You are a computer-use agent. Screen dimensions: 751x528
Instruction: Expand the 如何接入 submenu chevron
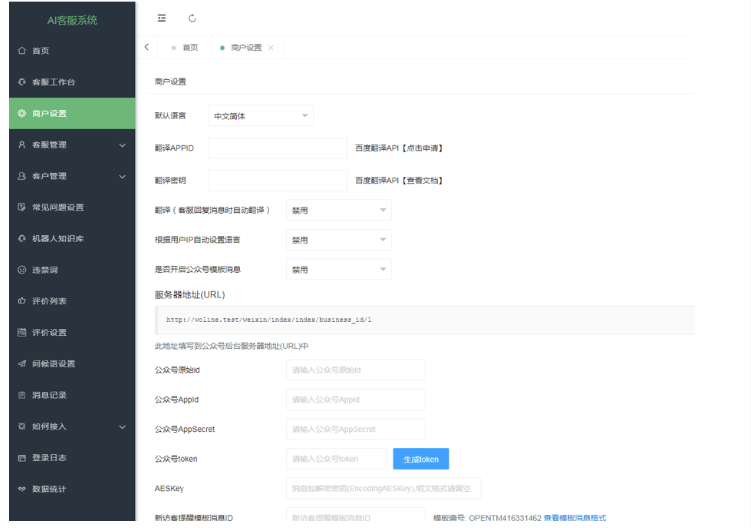[x=122, y=426]
